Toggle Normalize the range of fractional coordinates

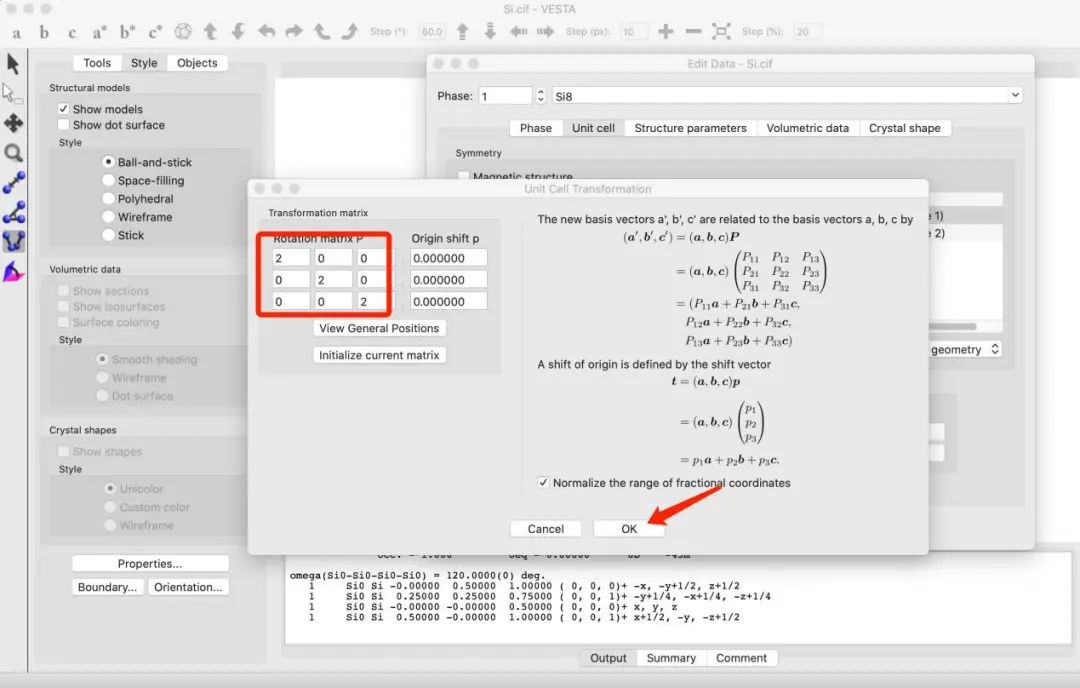pos(543,482)
